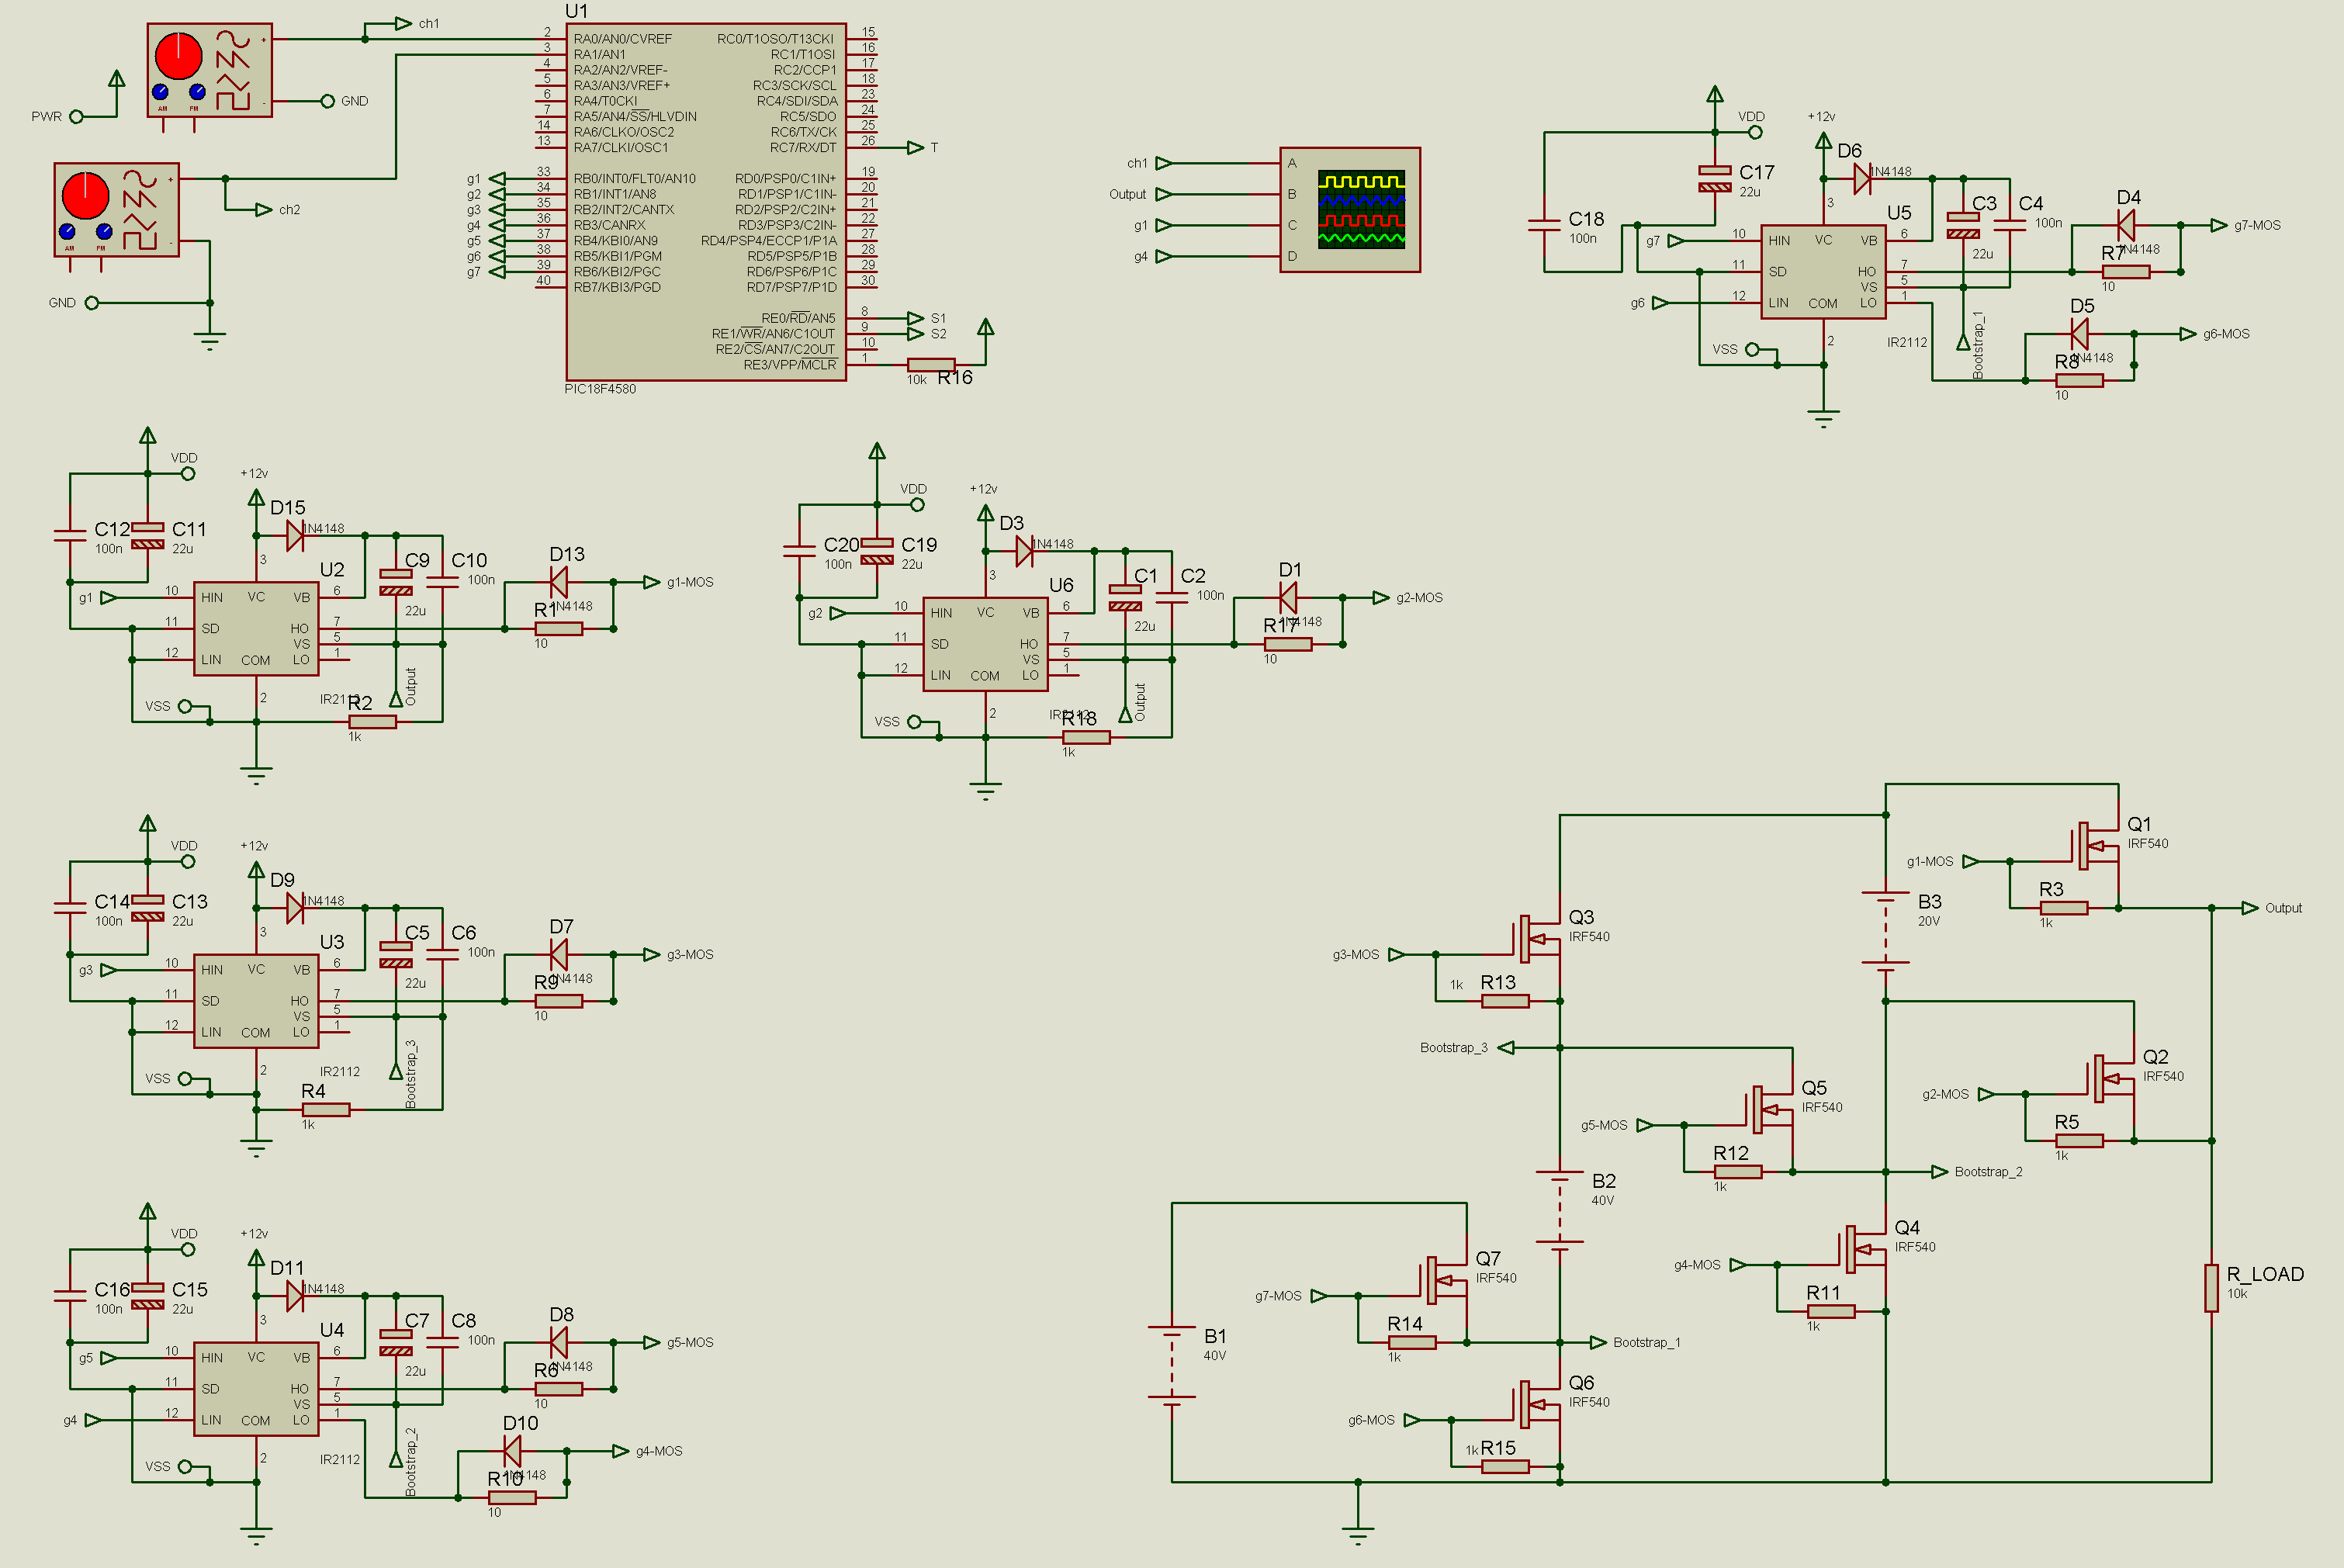
Task: Click diode D15 1N4148
Action: coord(295,536)
